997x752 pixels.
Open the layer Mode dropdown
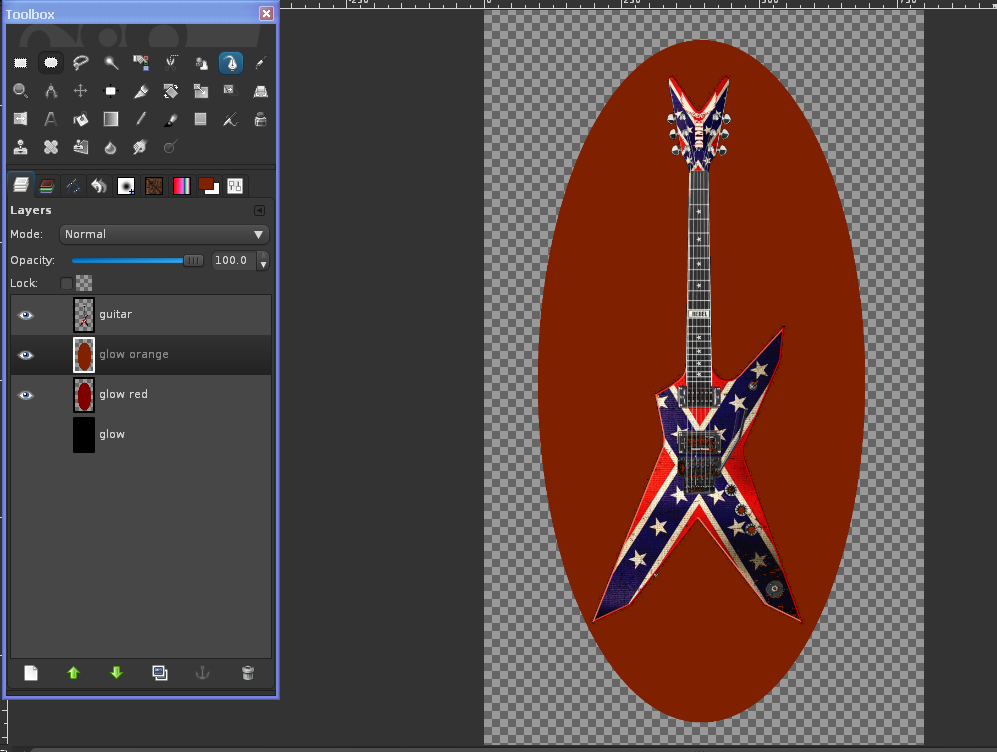point(164,235)
